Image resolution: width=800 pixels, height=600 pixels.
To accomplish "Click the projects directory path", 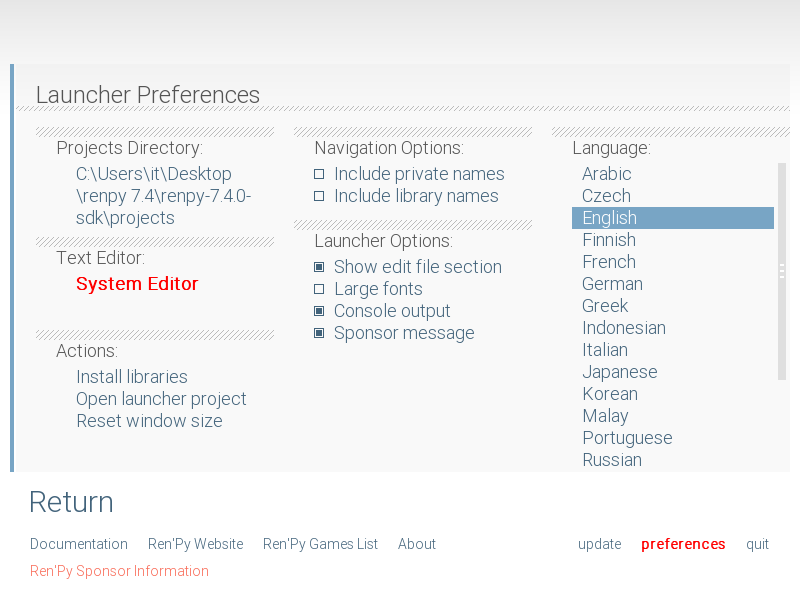I will tap(163, 196).
